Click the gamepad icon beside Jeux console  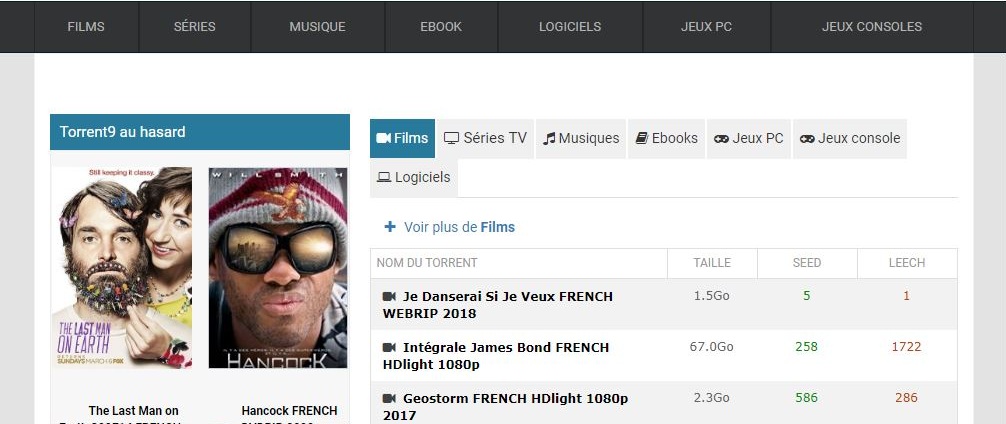807,139
